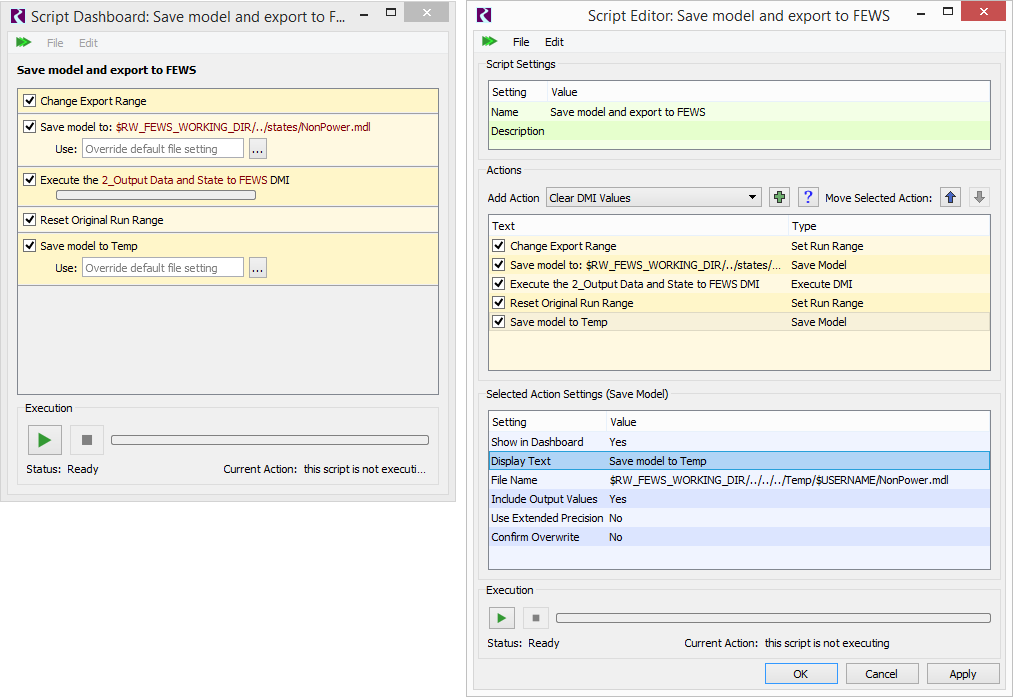This screenshot has width=1013, height=697.
Task: Click the Apply button
Action: pos(963,673)
